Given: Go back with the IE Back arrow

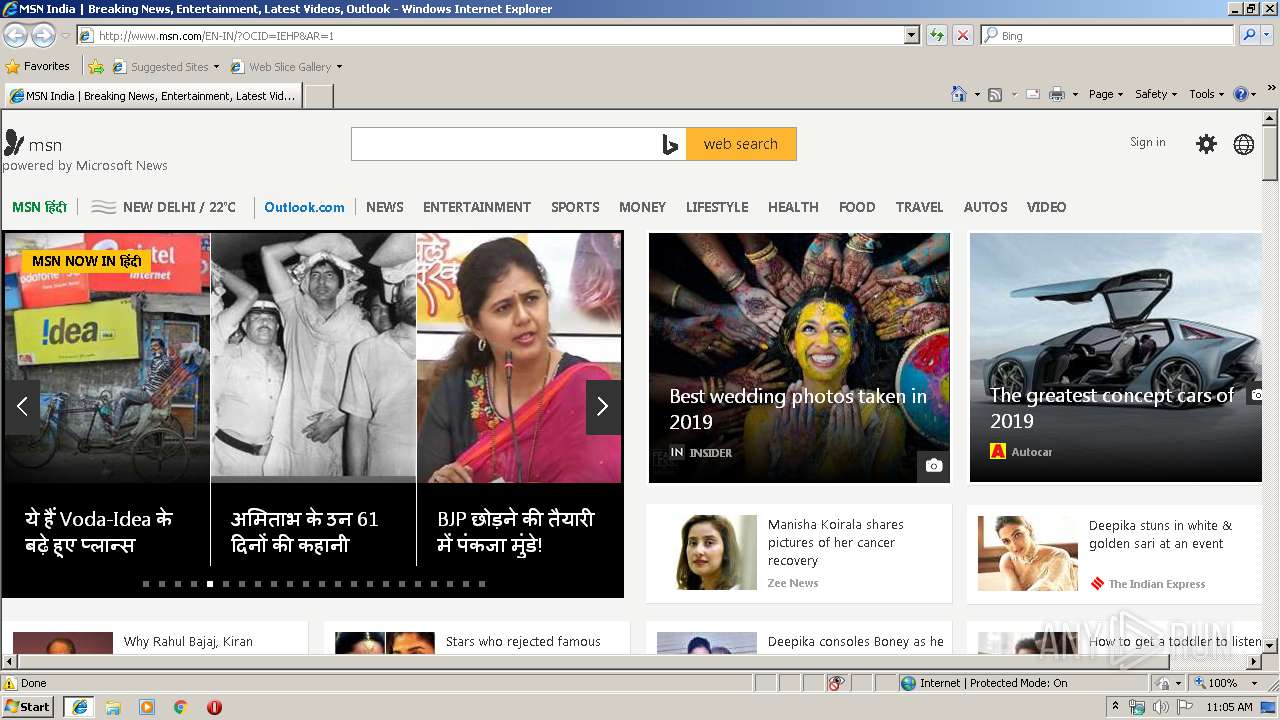Looking at the screenshot, I should click(16, 35).
